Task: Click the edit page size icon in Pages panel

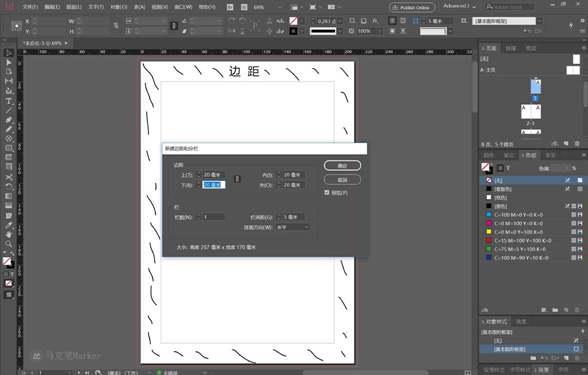Action: point(555,144)
